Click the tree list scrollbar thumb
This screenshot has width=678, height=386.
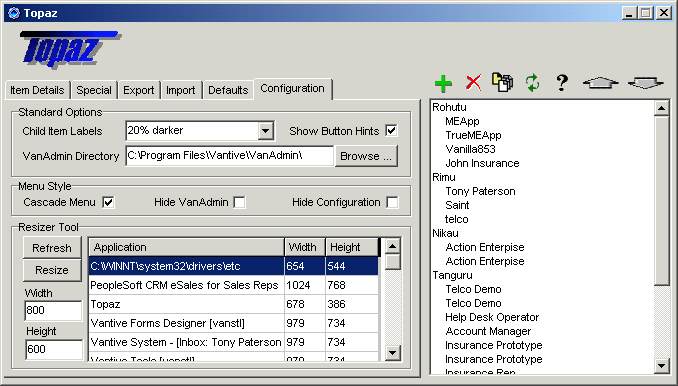pyautogui.click(x=662, y=200)
